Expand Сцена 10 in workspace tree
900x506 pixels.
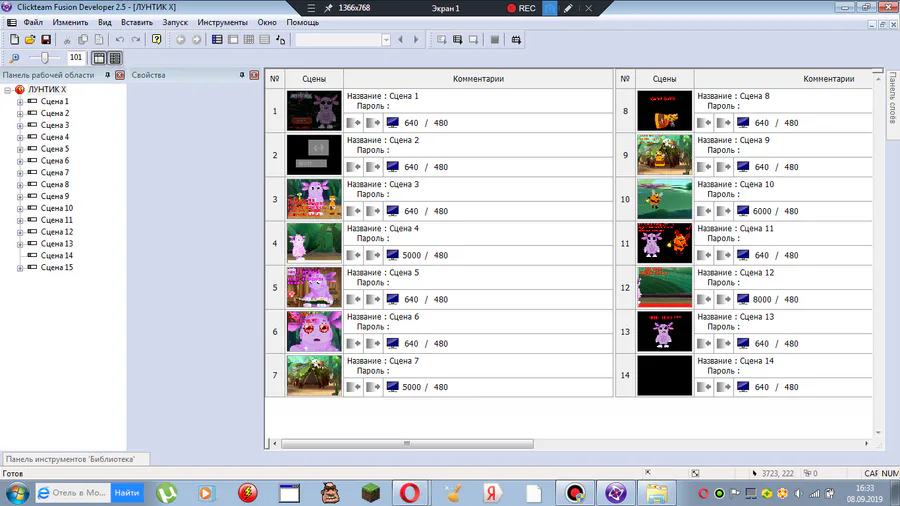point(20,208)
